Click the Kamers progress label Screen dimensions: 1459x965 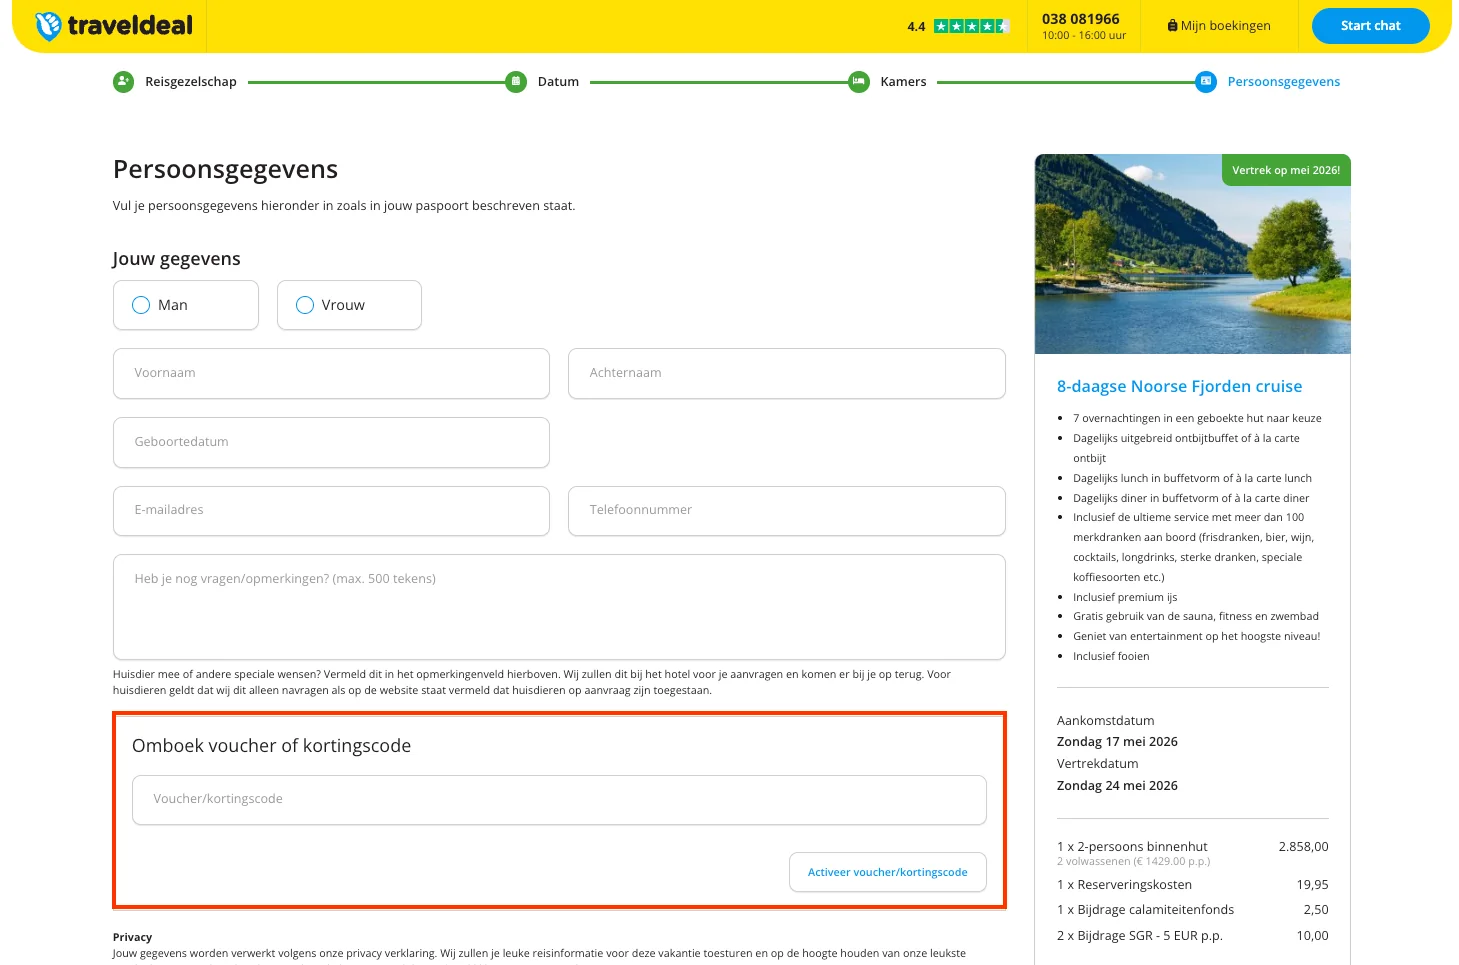click(903, 81)
